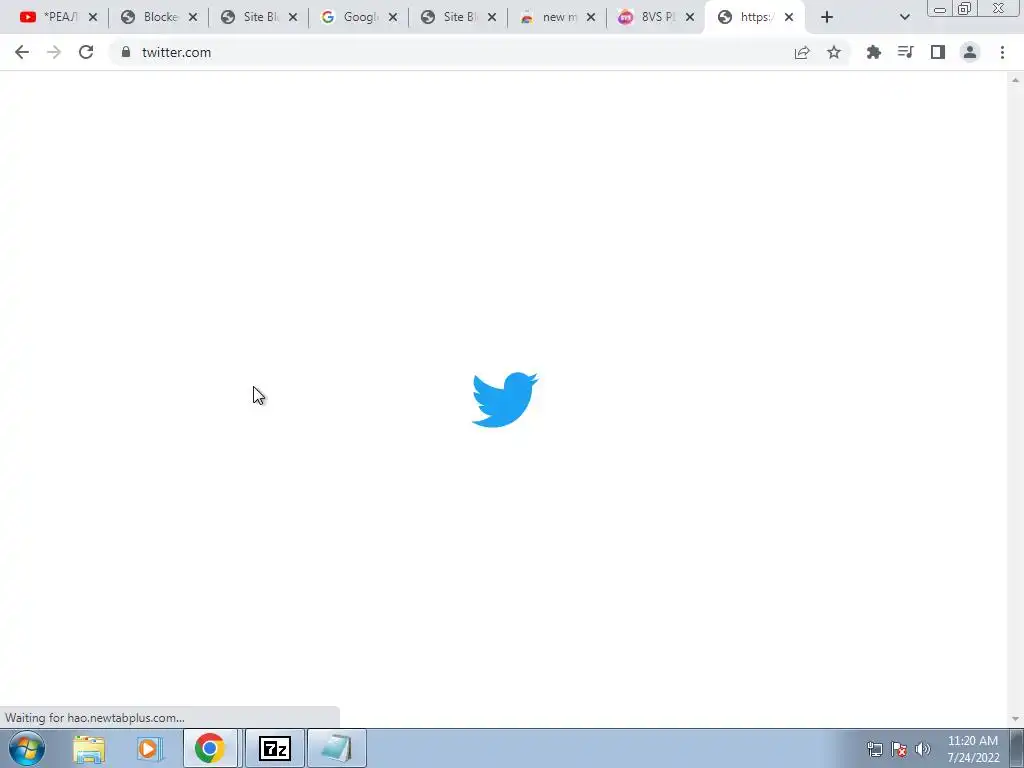Select the Chrome taskbar button
1024x768 pixels.
[210, 748]
